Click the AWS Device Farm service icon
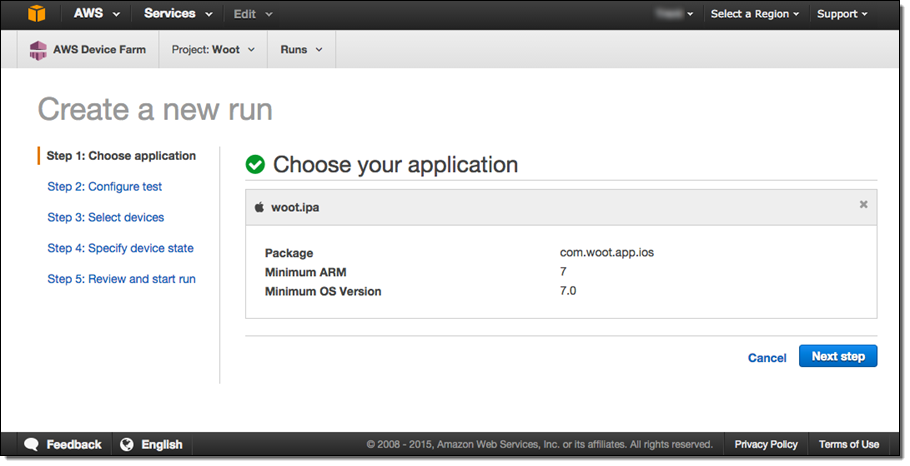Image resolution: width=910 pixels, height=466 pixels. point(38,50)
